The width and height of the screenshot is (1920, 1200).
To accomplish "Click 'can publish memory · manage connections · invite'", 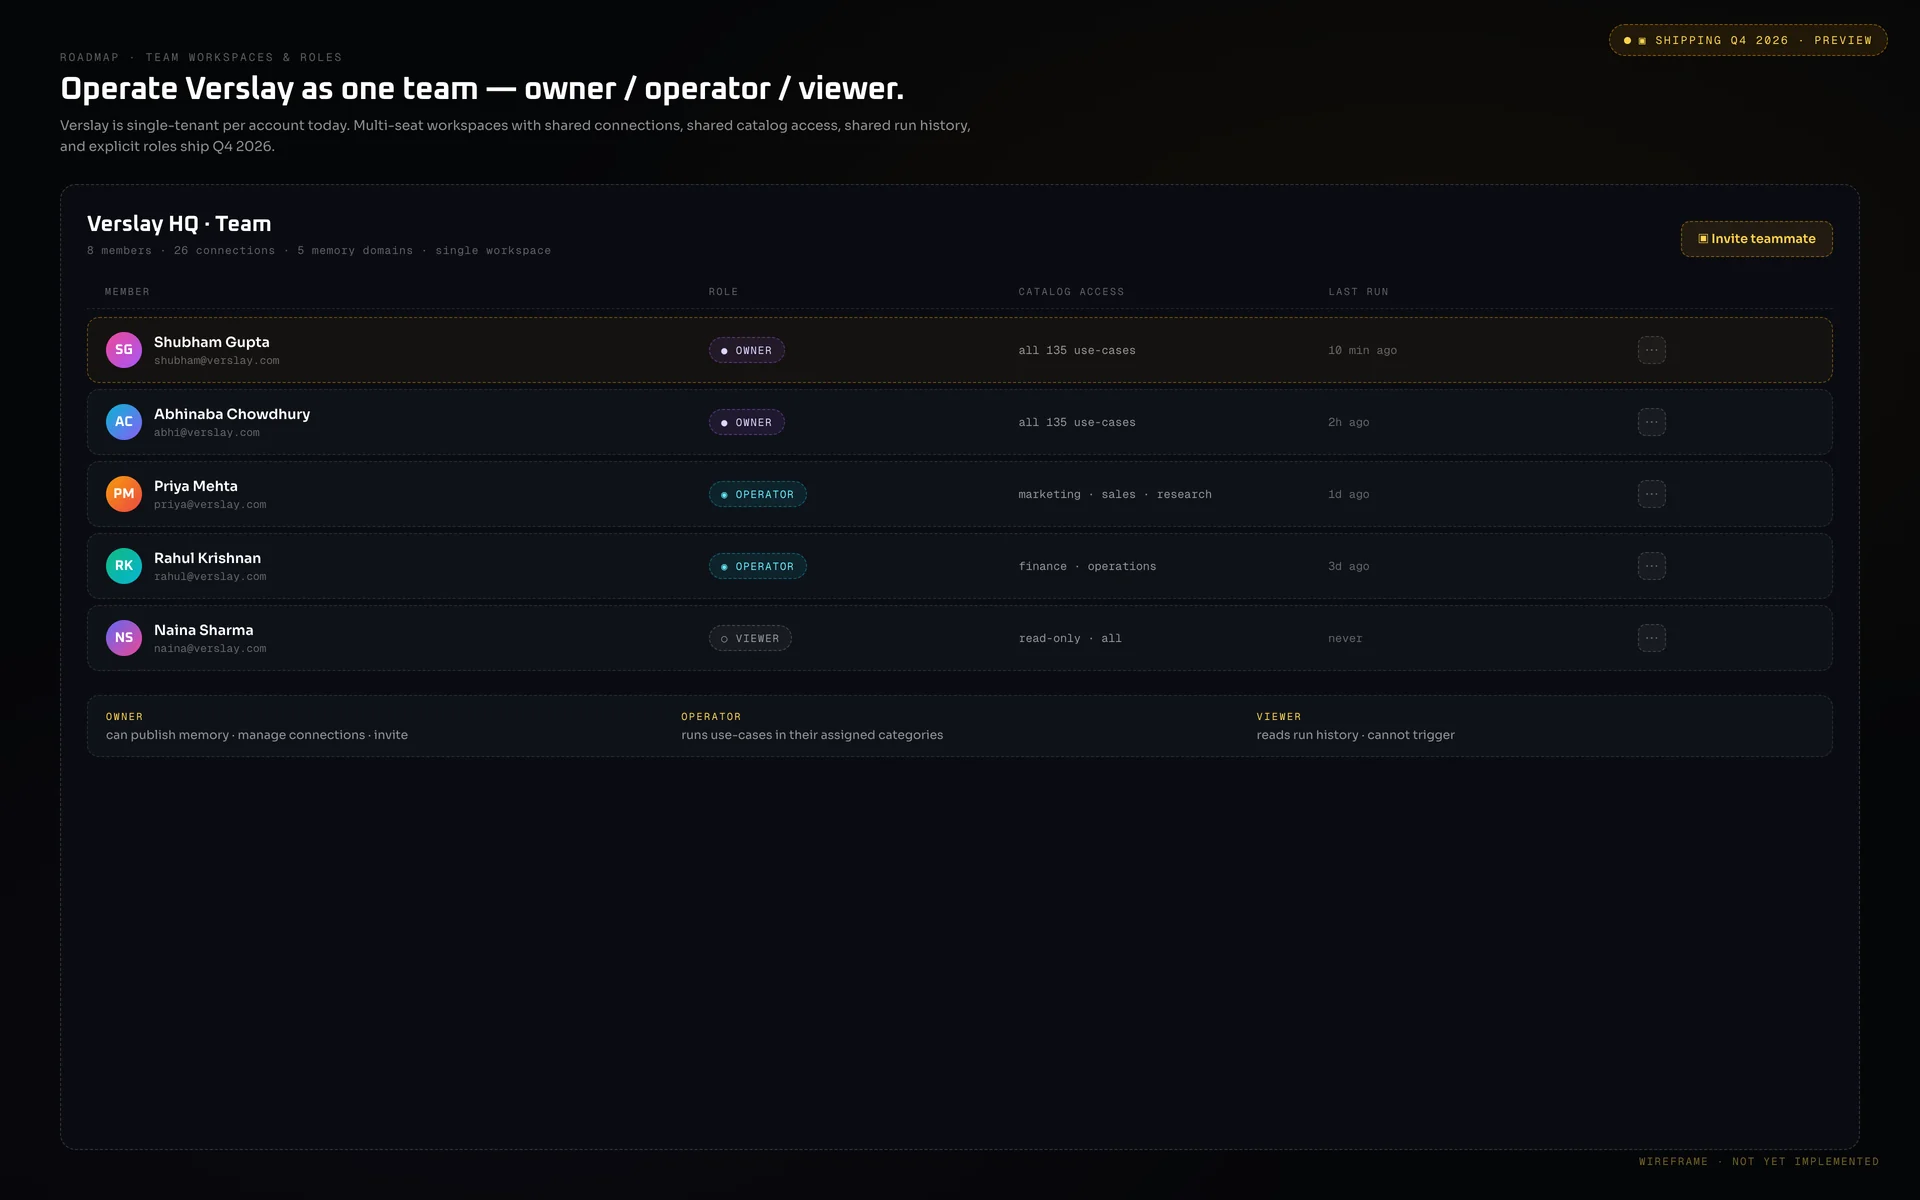I will (257, 735).
